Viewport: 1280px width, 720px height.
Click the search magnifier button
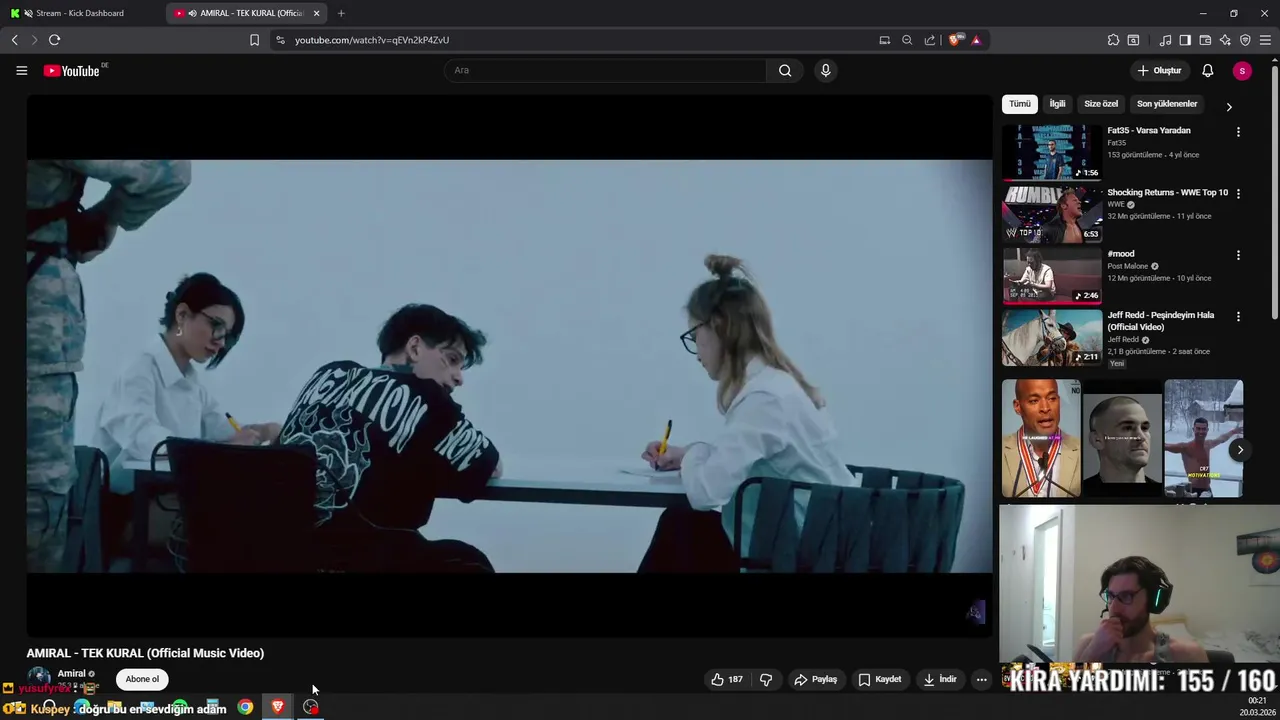(x=785, y=70)
